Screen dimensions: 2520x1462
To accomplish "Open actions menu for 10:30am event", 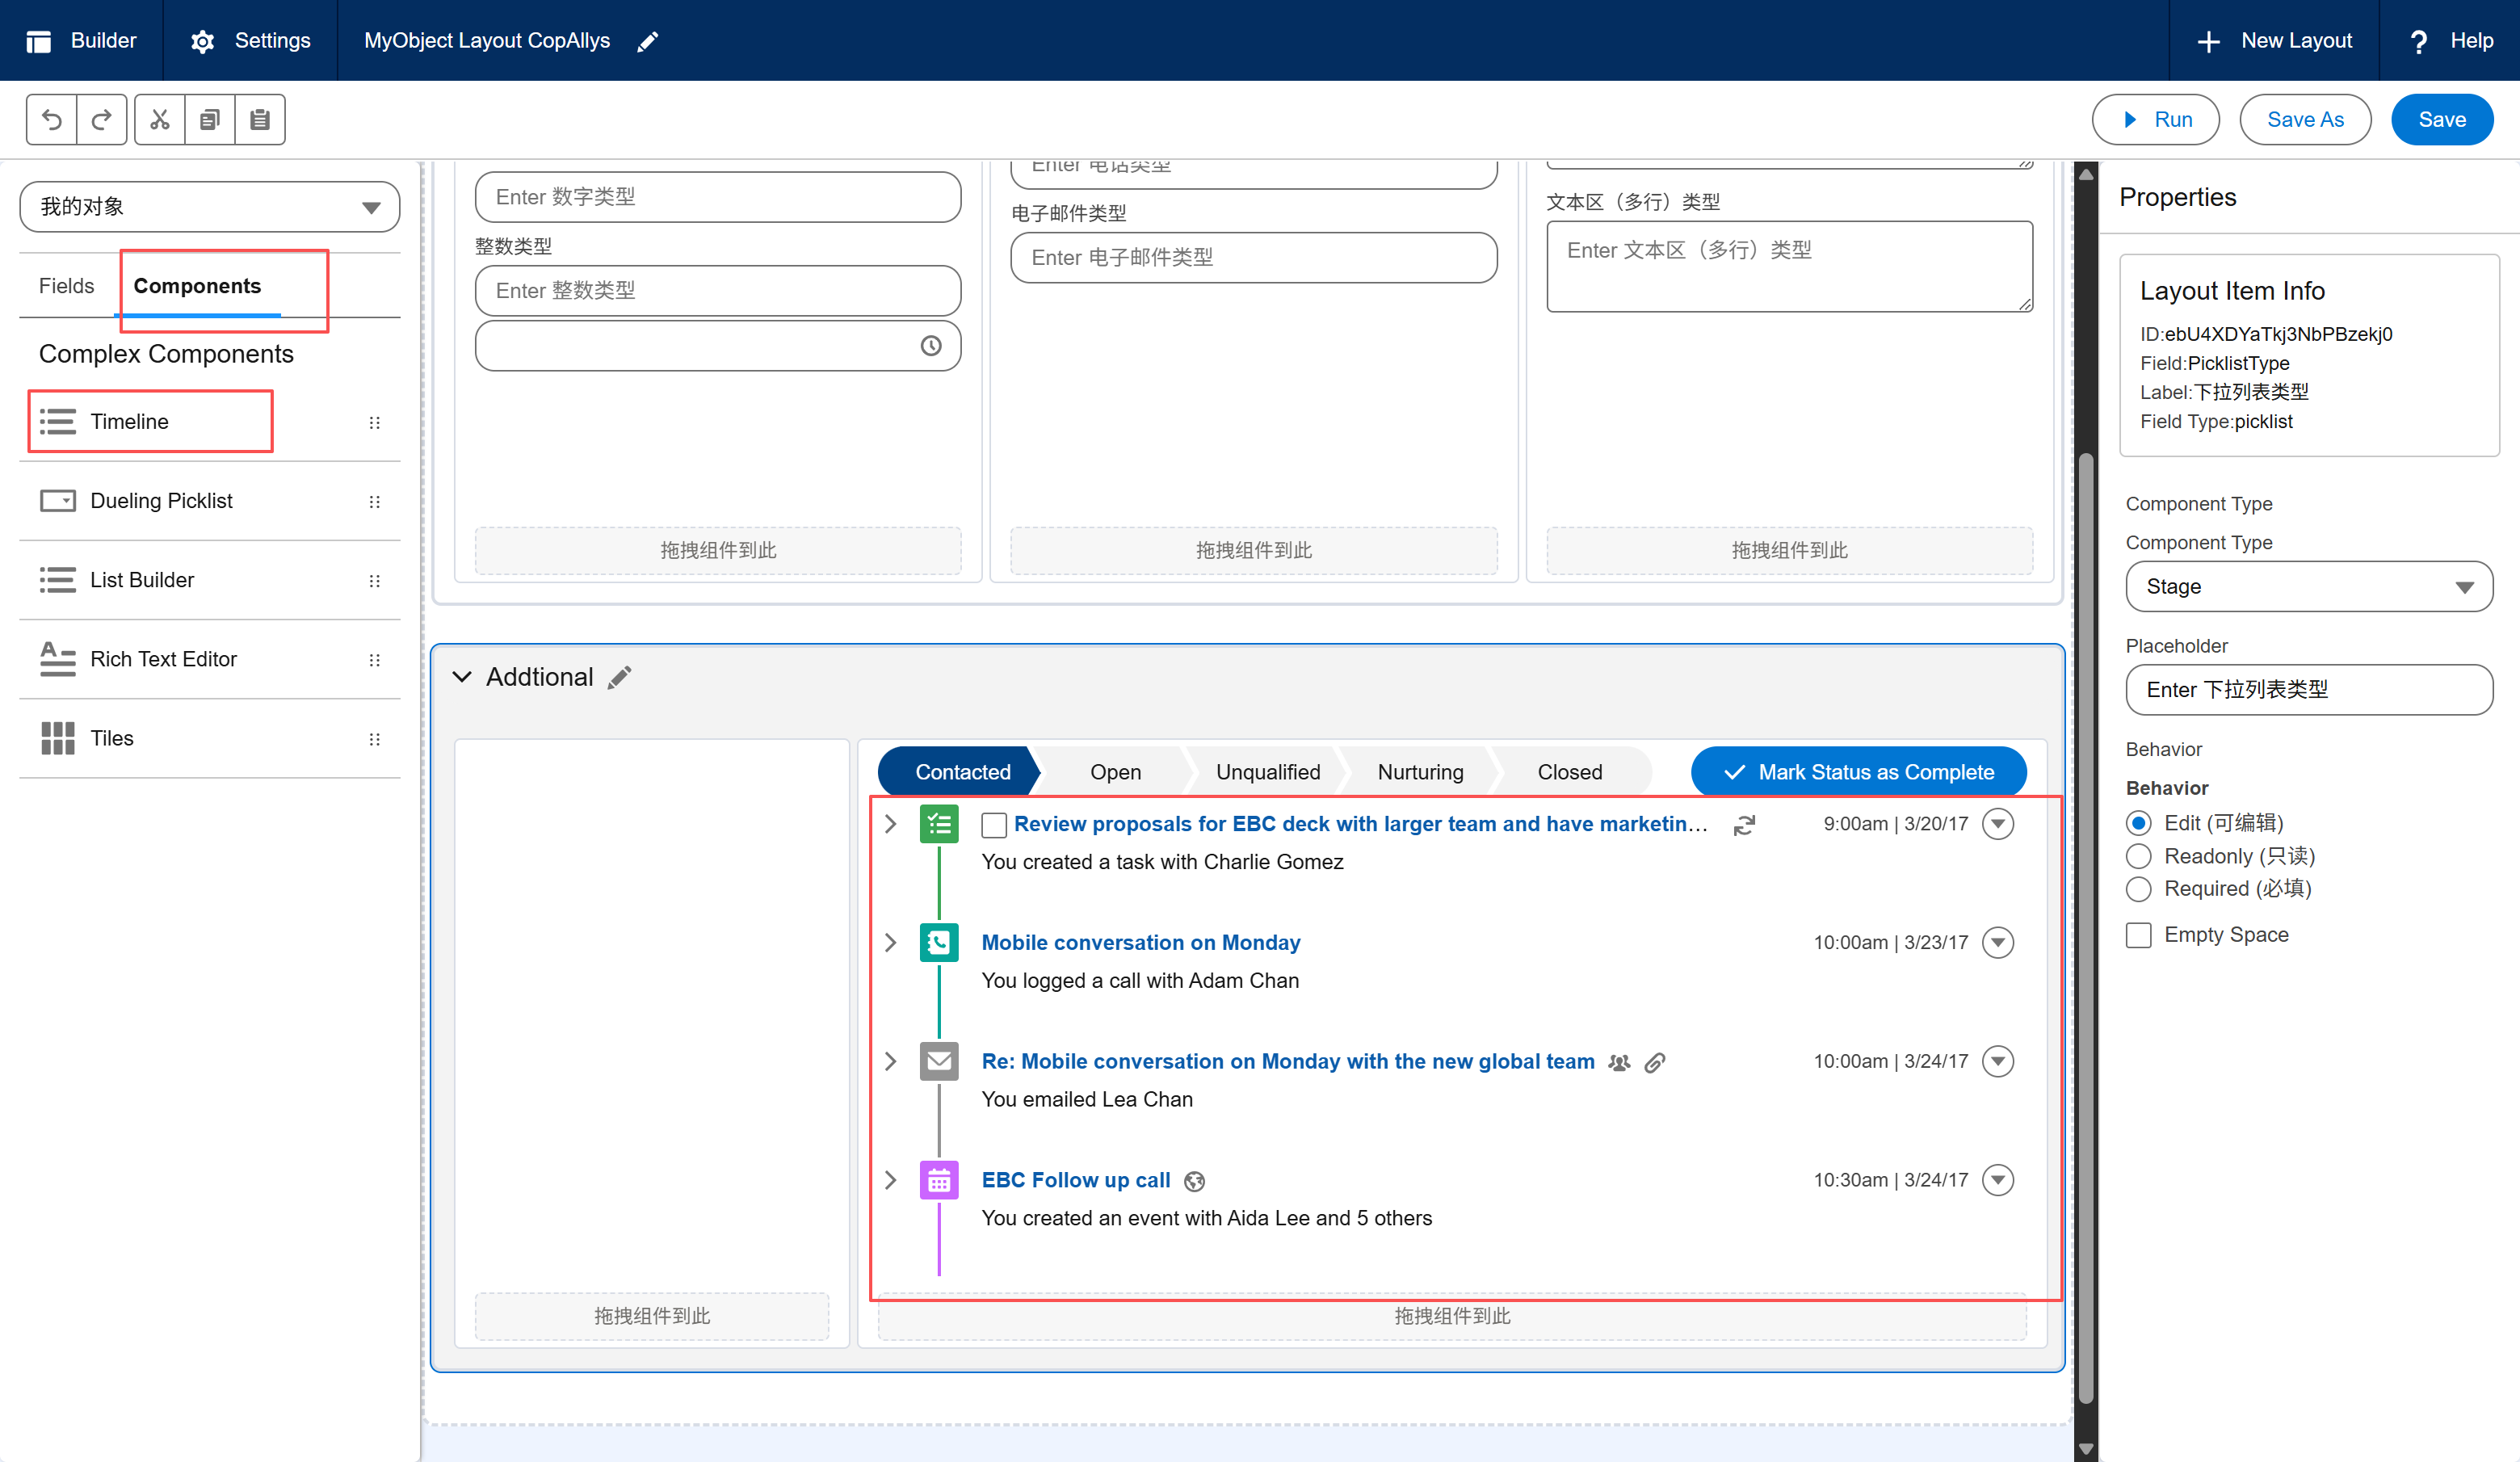I will tap(1998, 1181).
